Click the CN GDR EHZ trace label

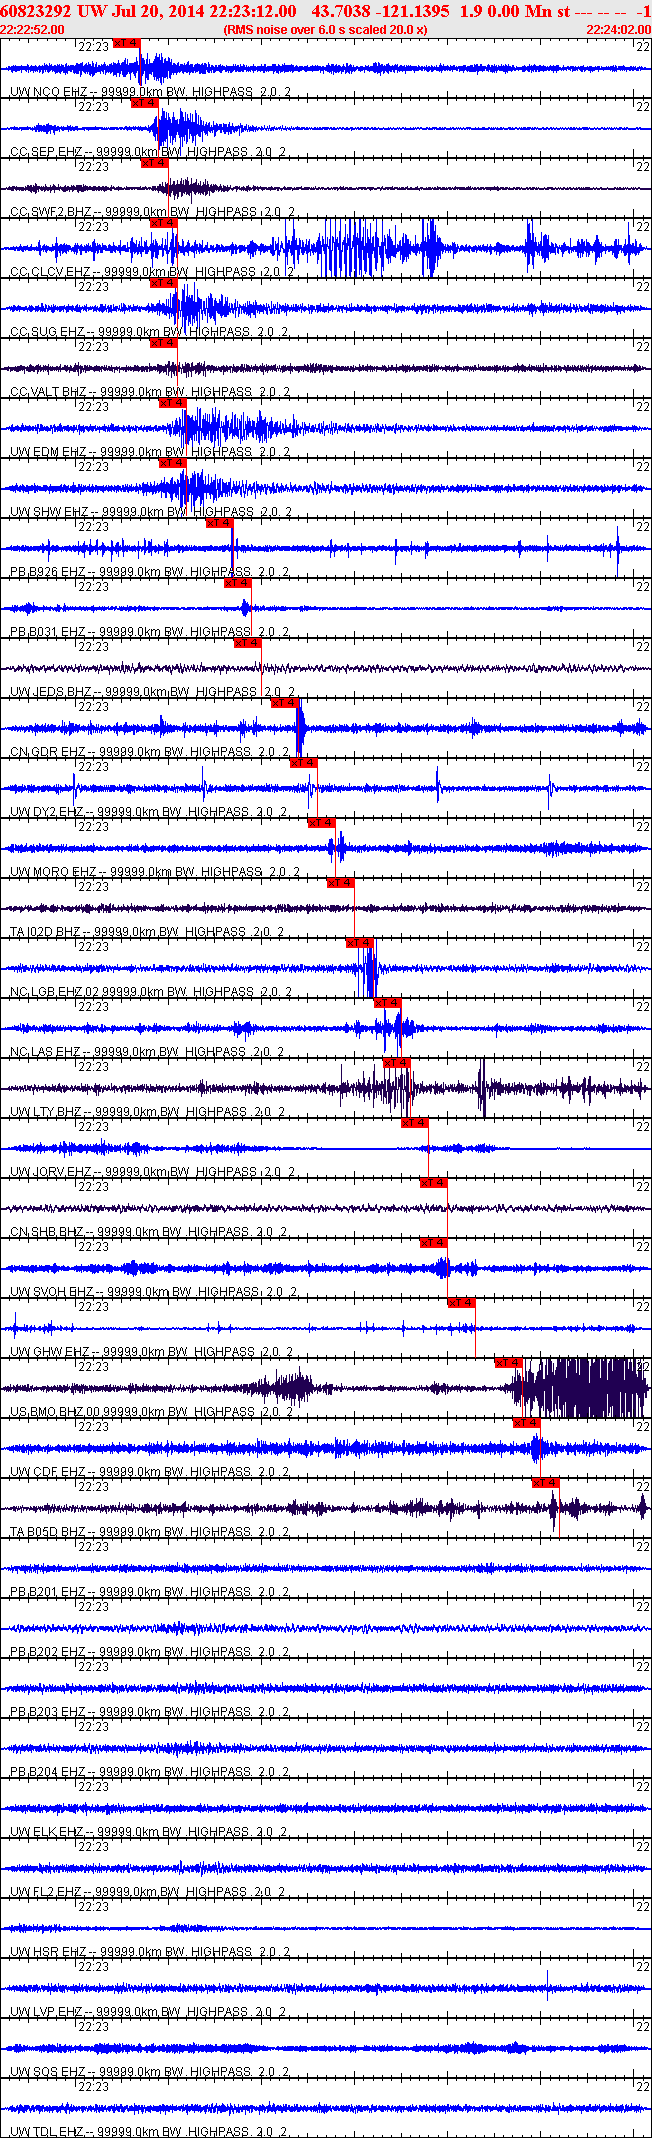pos(150,752)
